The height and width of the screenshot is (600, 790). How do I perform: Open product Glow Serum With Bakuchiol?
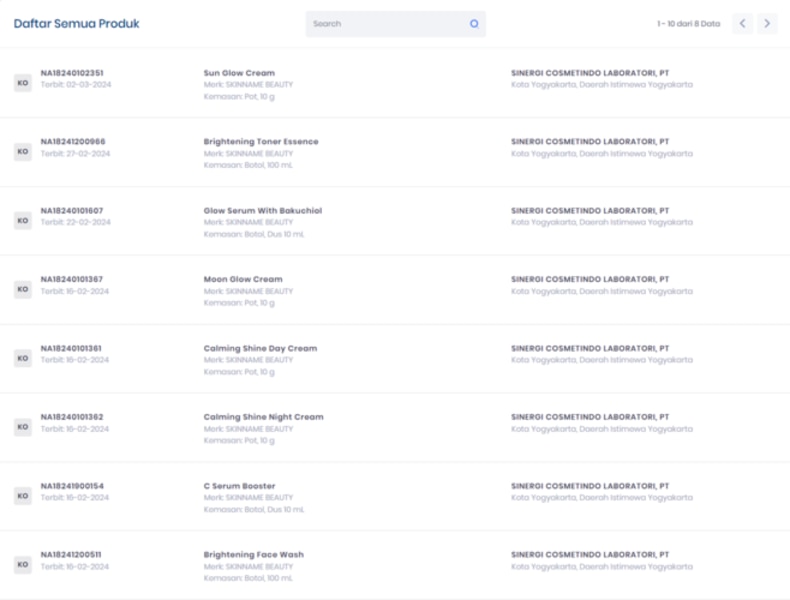pos(262,211)
